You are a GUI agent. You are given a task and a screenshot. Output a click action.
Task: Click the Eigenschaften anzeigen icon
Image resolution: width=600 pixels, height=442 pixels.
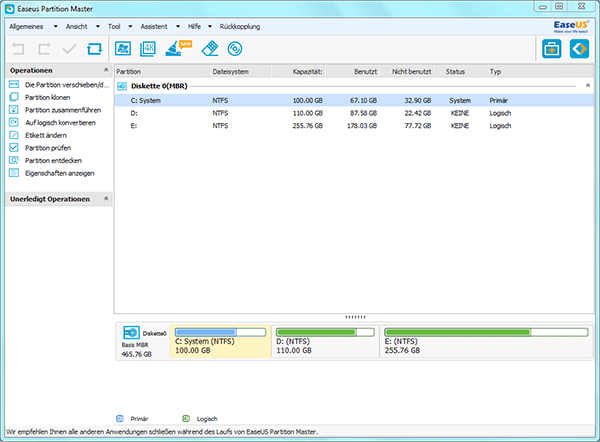(x=14, y=173)
